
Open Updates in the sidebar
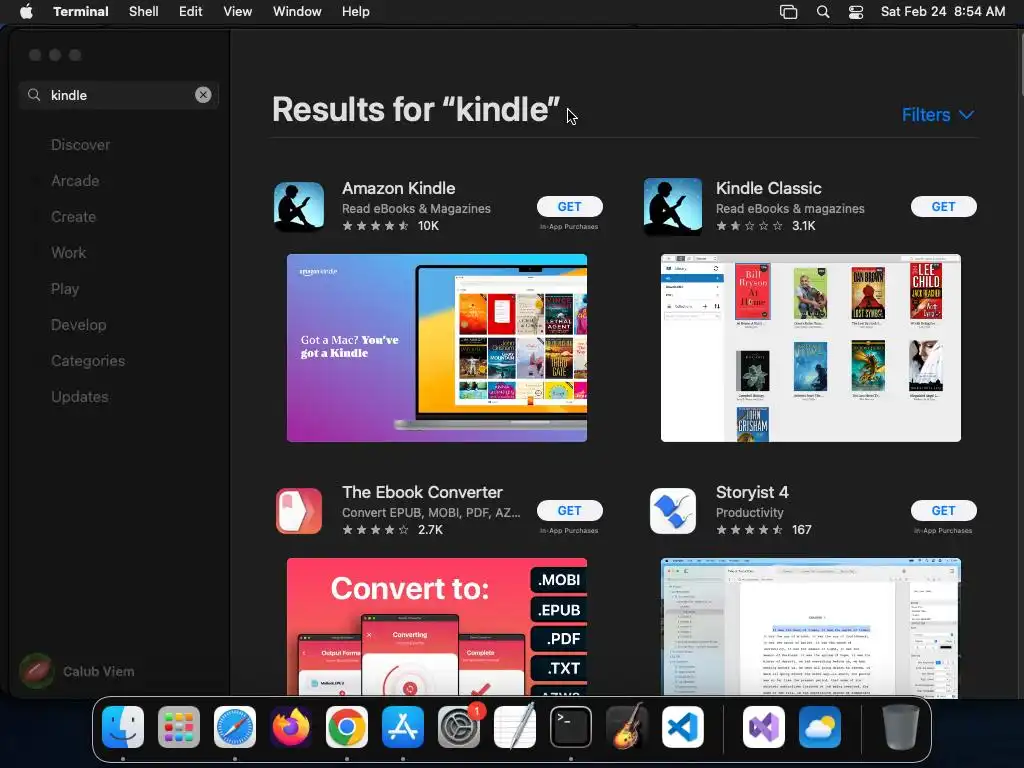(x=80, y=396)
